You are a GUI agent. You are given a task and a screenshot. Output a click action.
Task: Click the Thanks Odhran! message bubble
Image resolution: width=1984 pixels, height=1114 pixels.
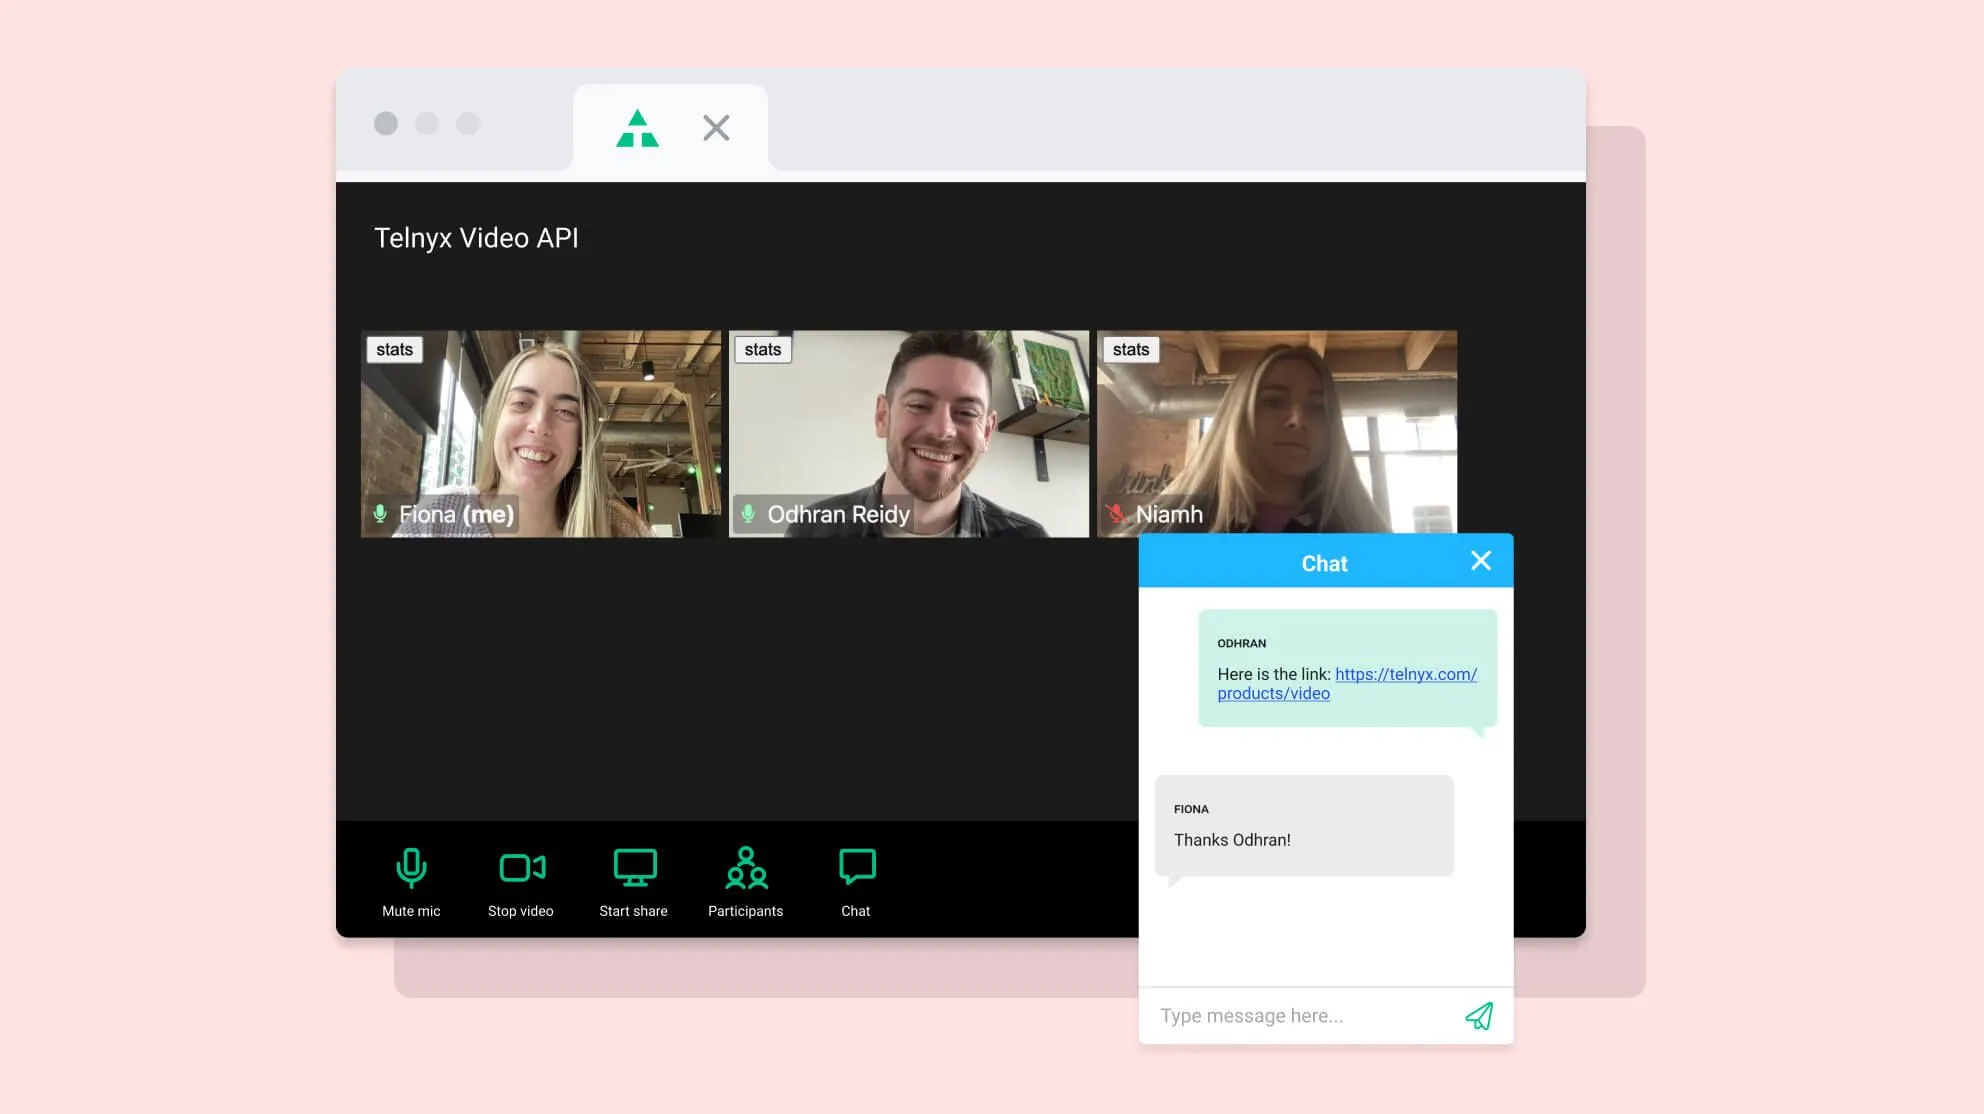tap(1303, 826)
